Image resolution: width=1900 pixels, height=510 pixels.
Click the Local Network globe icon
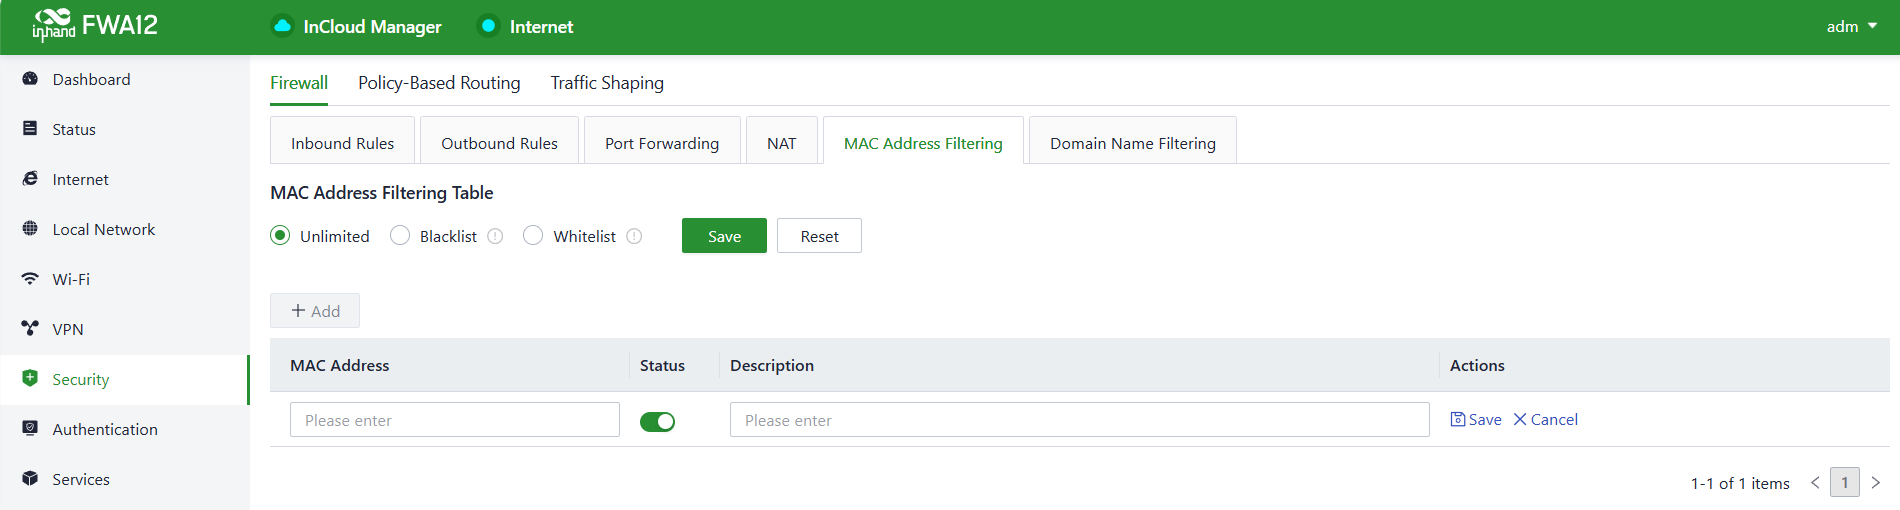pos(30,229)
